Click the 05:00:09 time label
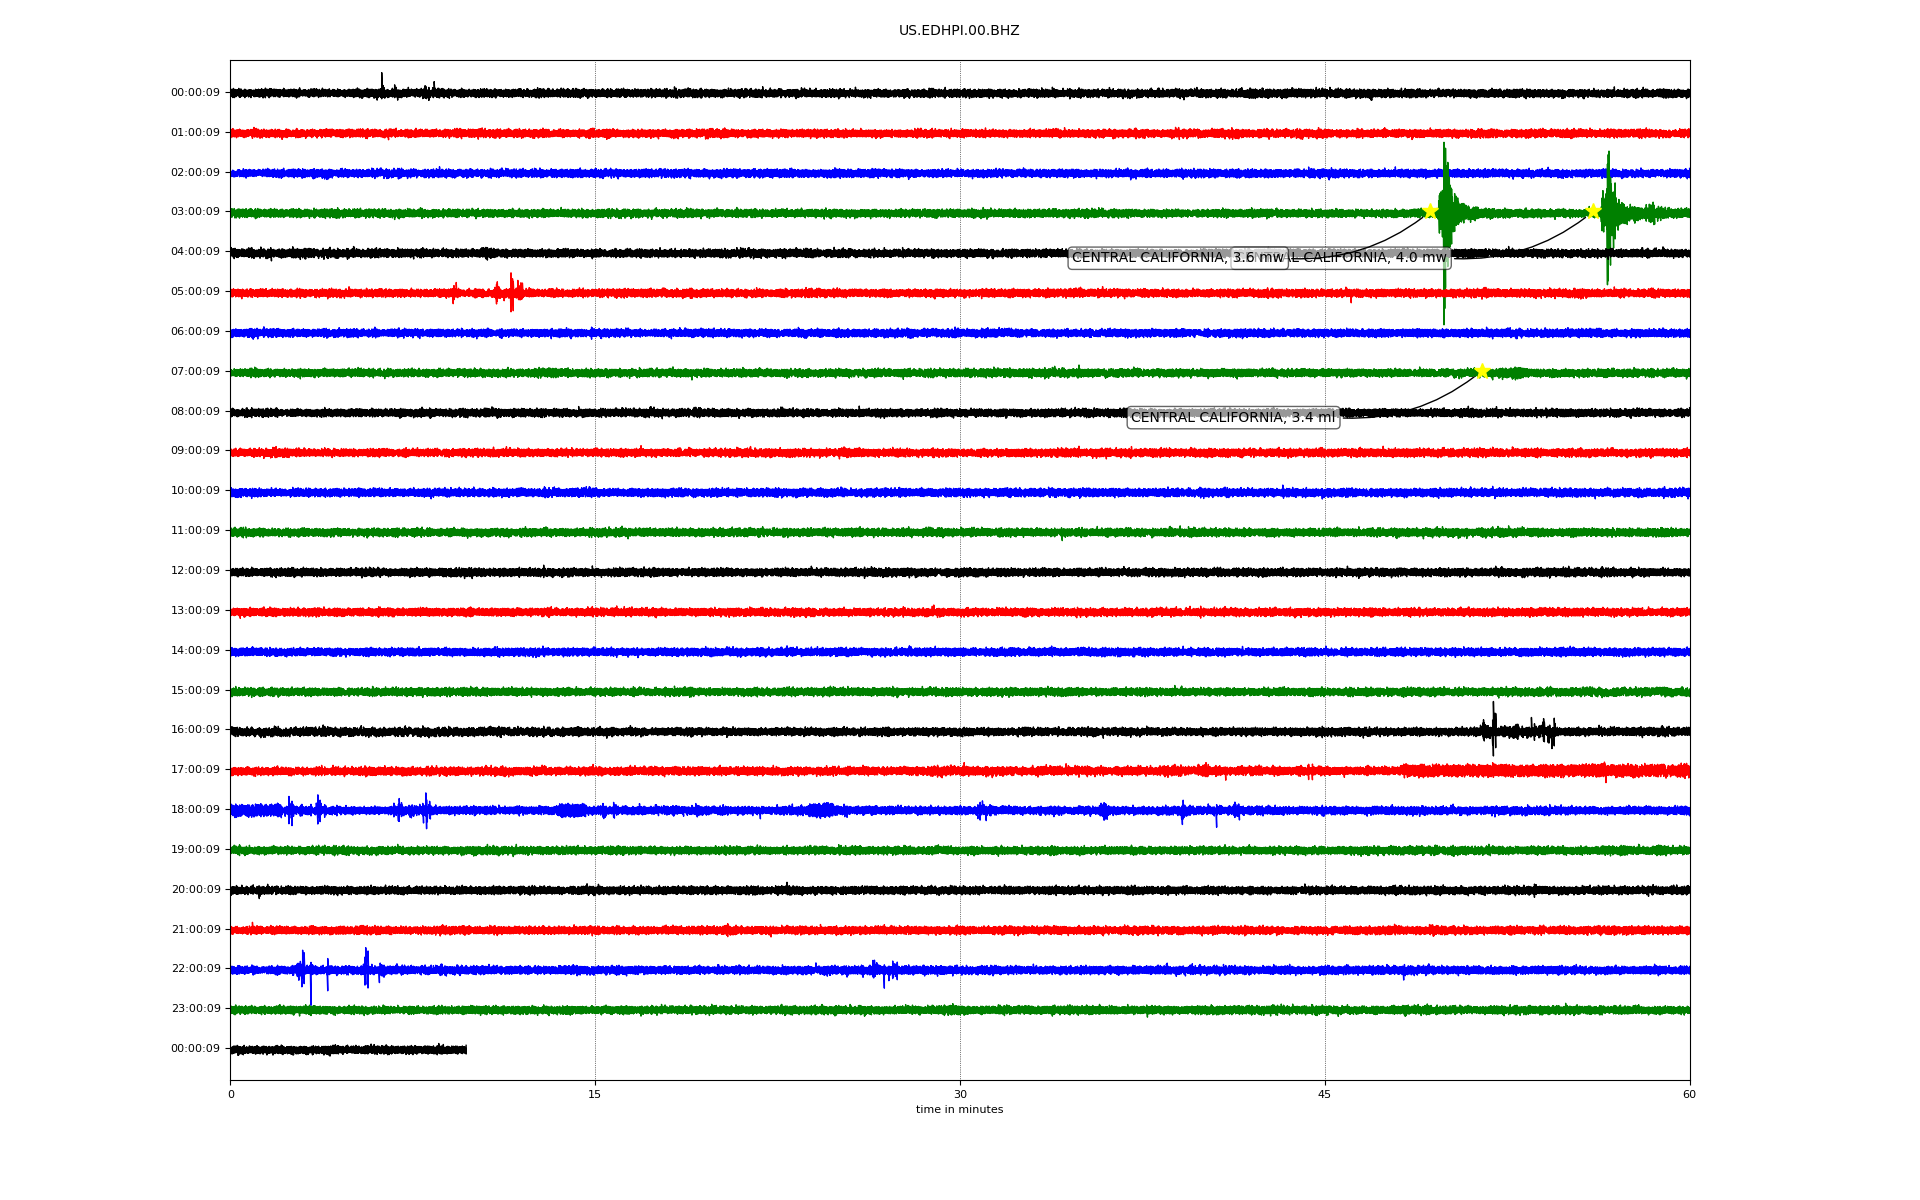1920x1200 pixels. coord(195,292)
